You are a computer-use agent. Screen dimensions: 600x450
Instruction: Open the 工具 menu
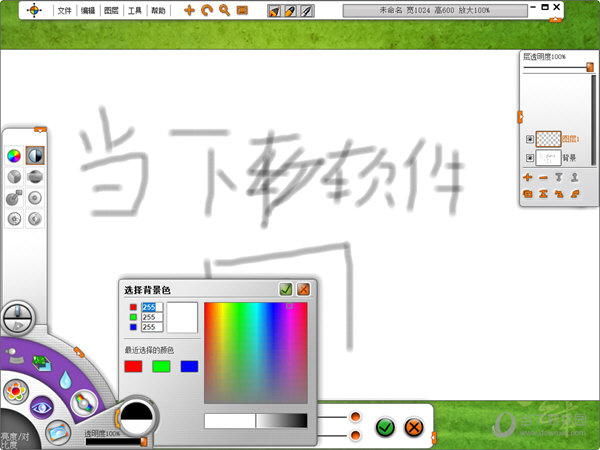point(134,10)
